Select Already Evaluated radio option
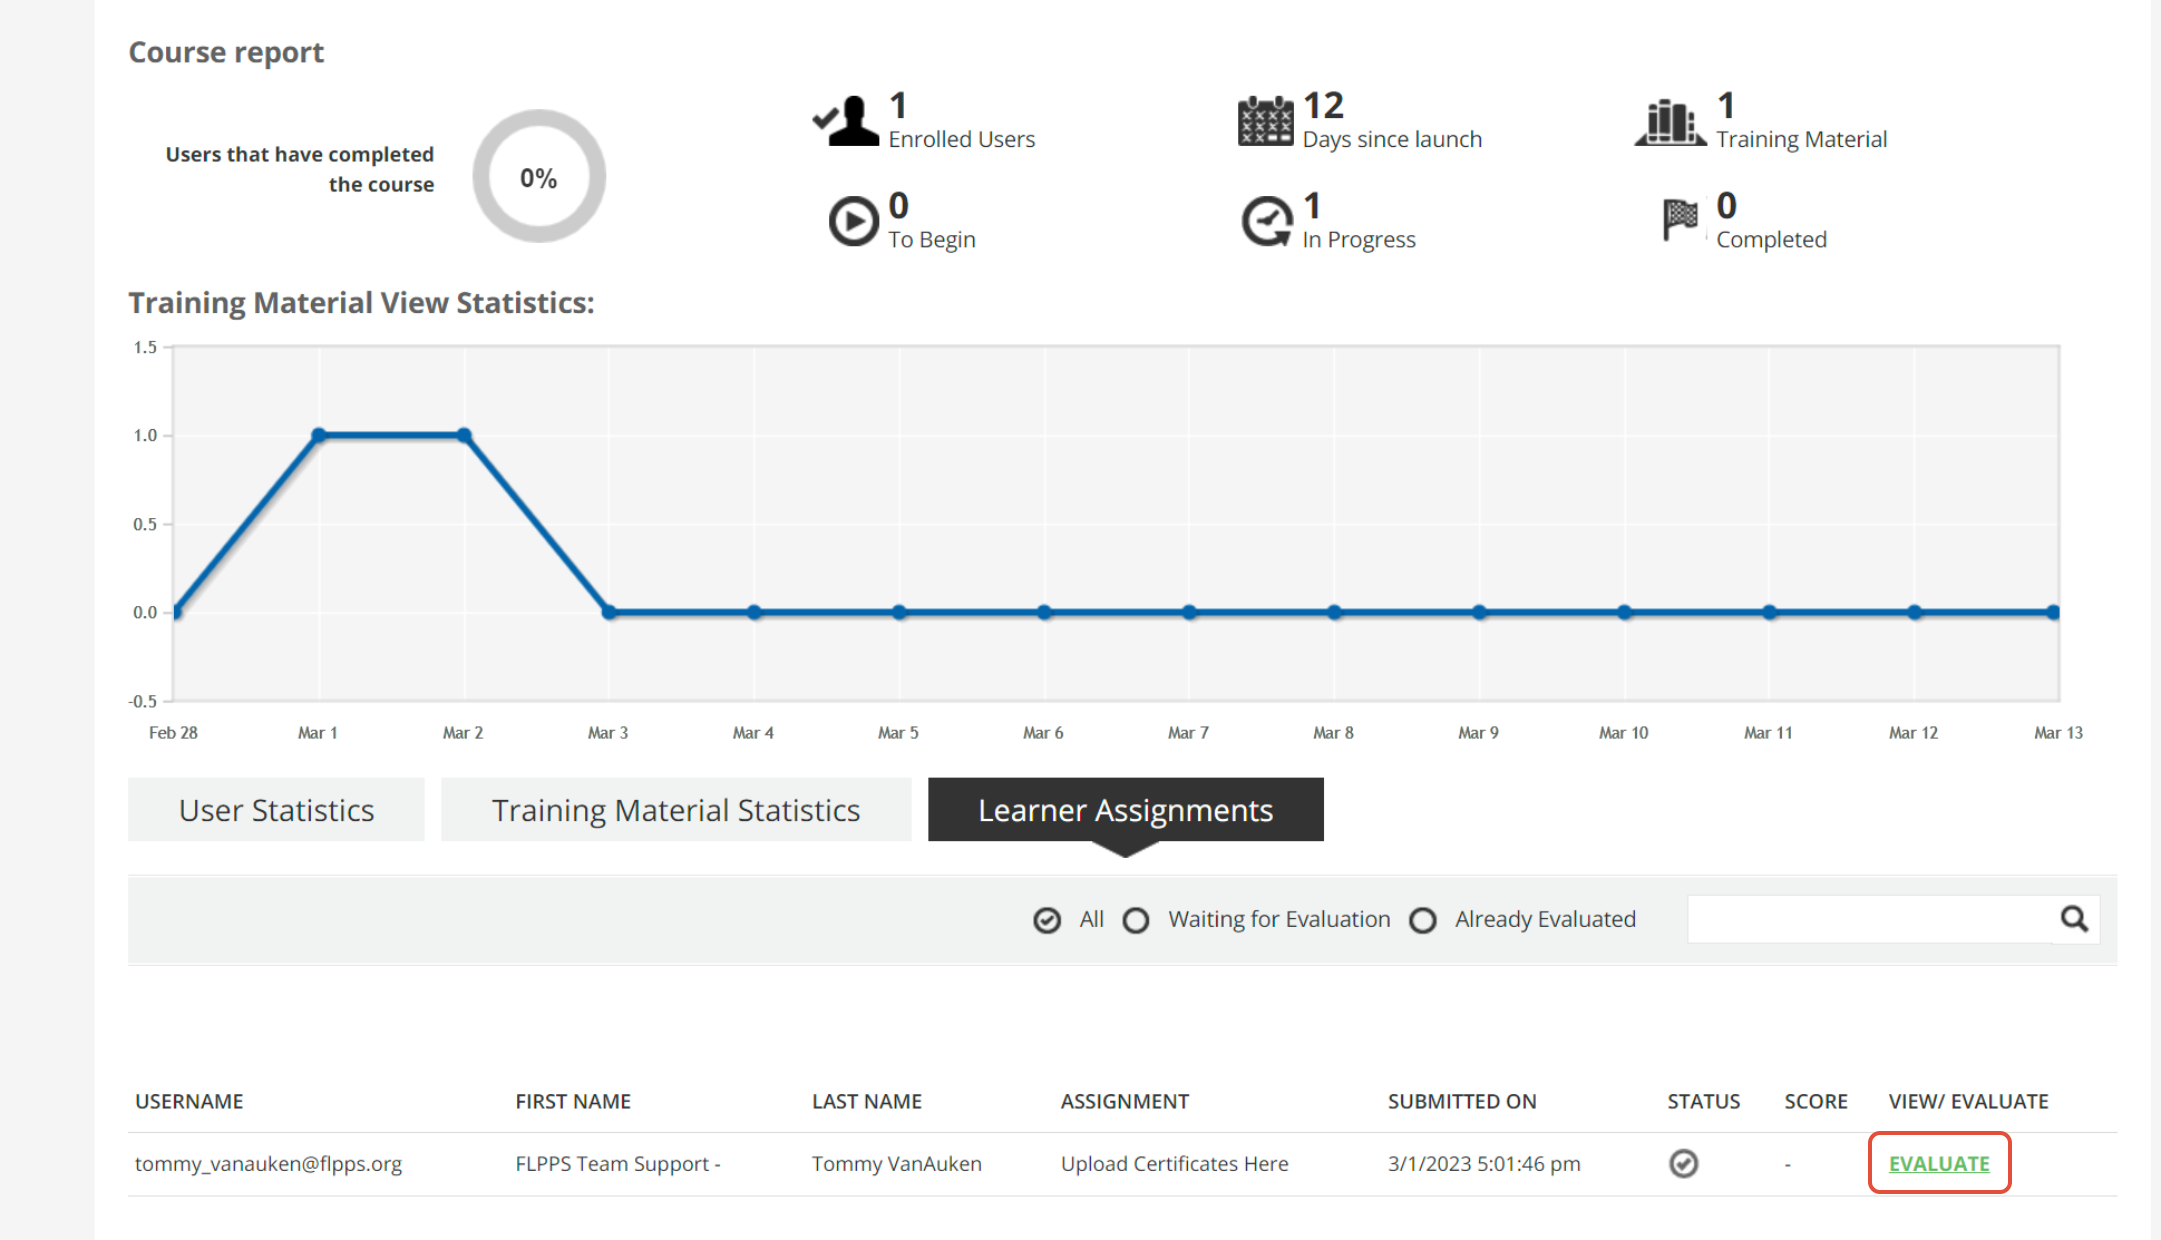2161x1240 pixels. point(1423,920)
